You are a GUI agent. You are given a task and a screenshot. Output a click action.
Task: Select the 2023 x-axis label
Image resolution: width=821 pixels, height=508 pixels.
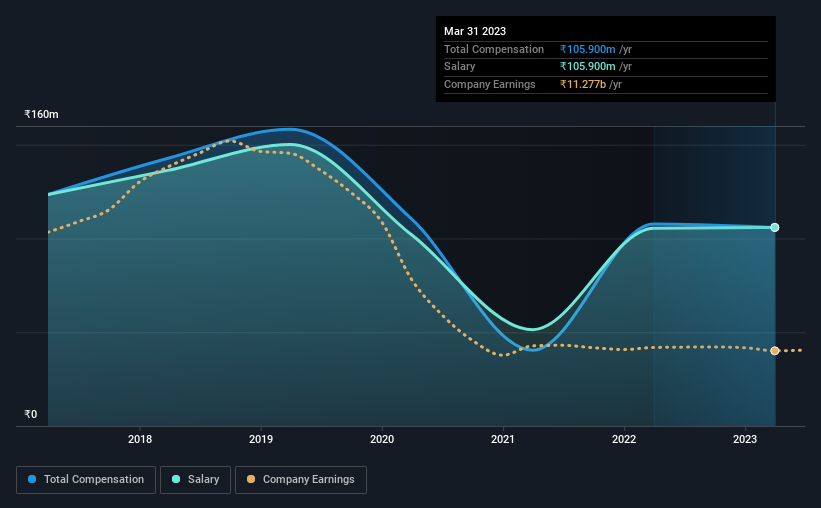(x=745, y=439)
